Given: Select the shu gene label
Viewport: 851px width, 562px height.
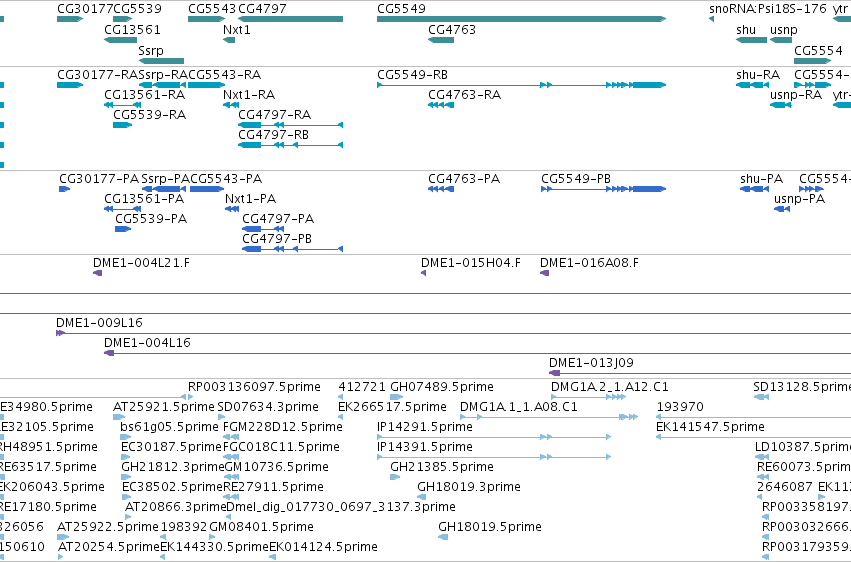Looking at the screenshot, I should tap(746, 29).
